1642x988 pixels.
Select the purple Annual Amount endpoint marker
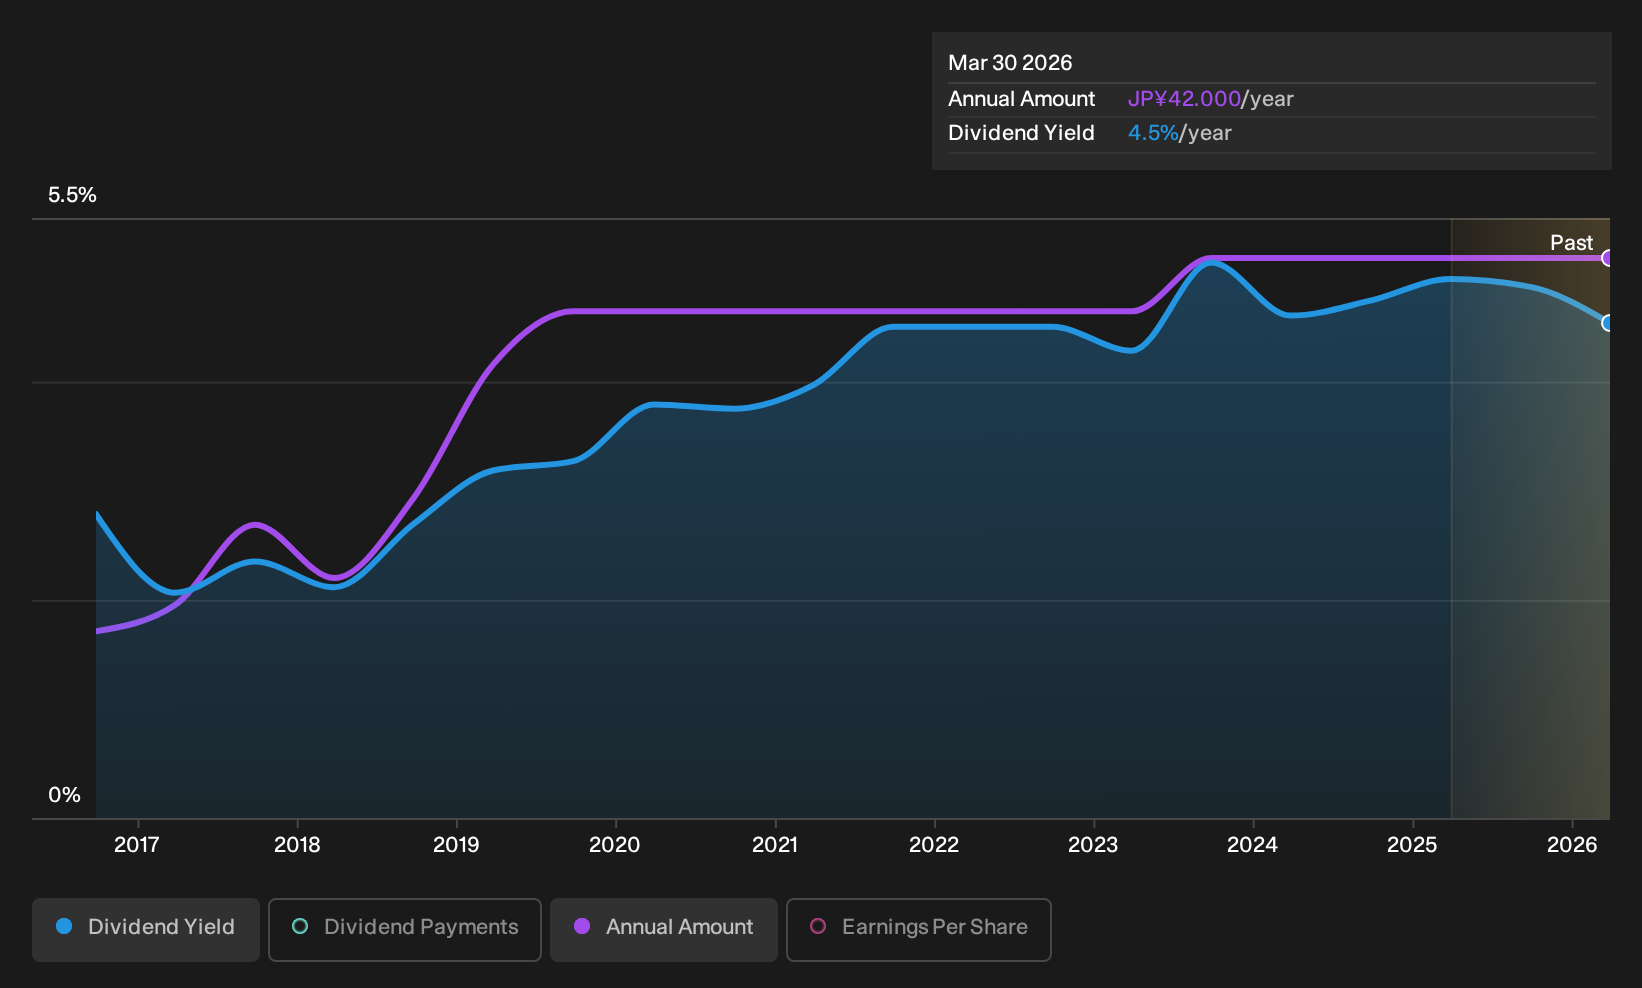(x=1607, y=258)
